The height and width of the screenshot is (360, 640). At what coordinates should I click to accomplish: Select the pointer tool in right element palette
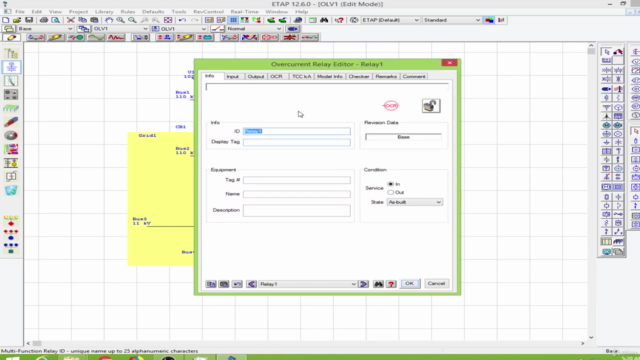[607, 52]
